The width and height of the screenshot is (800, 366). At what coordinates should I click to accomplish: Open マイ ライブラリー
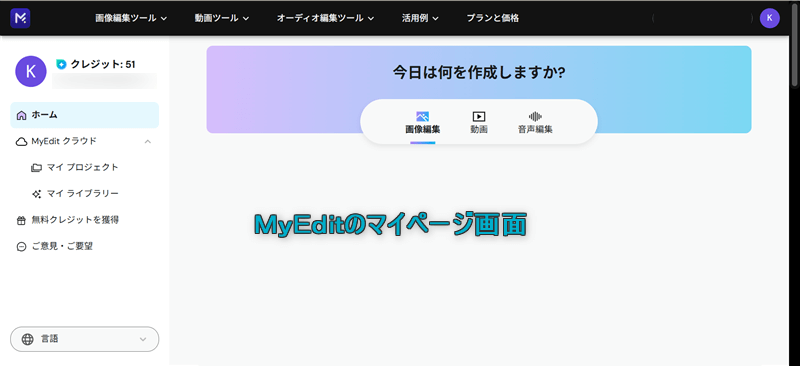coord(82,194)
